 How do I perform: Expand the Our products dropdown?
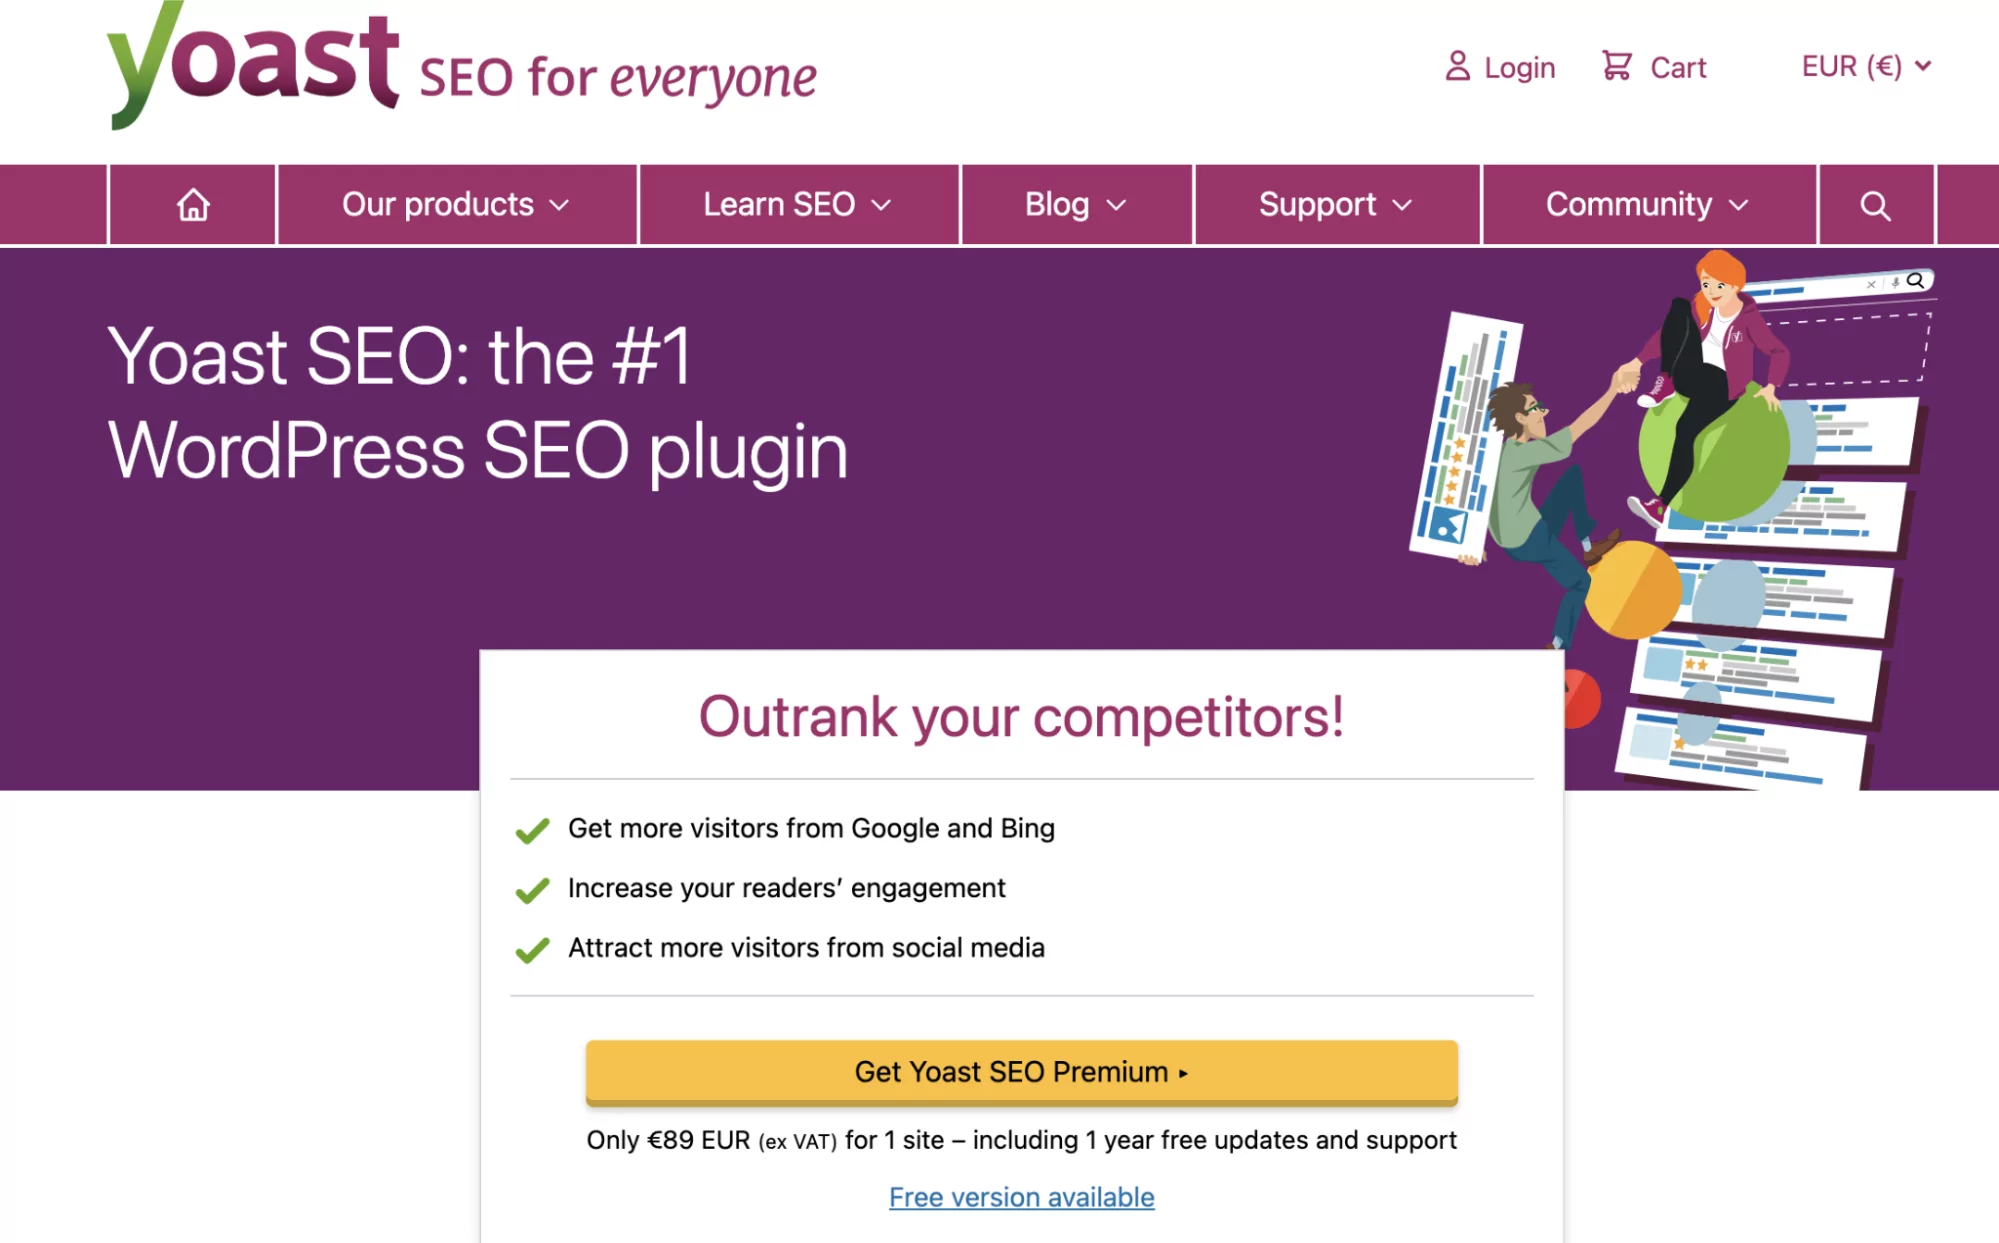point(455,204)
